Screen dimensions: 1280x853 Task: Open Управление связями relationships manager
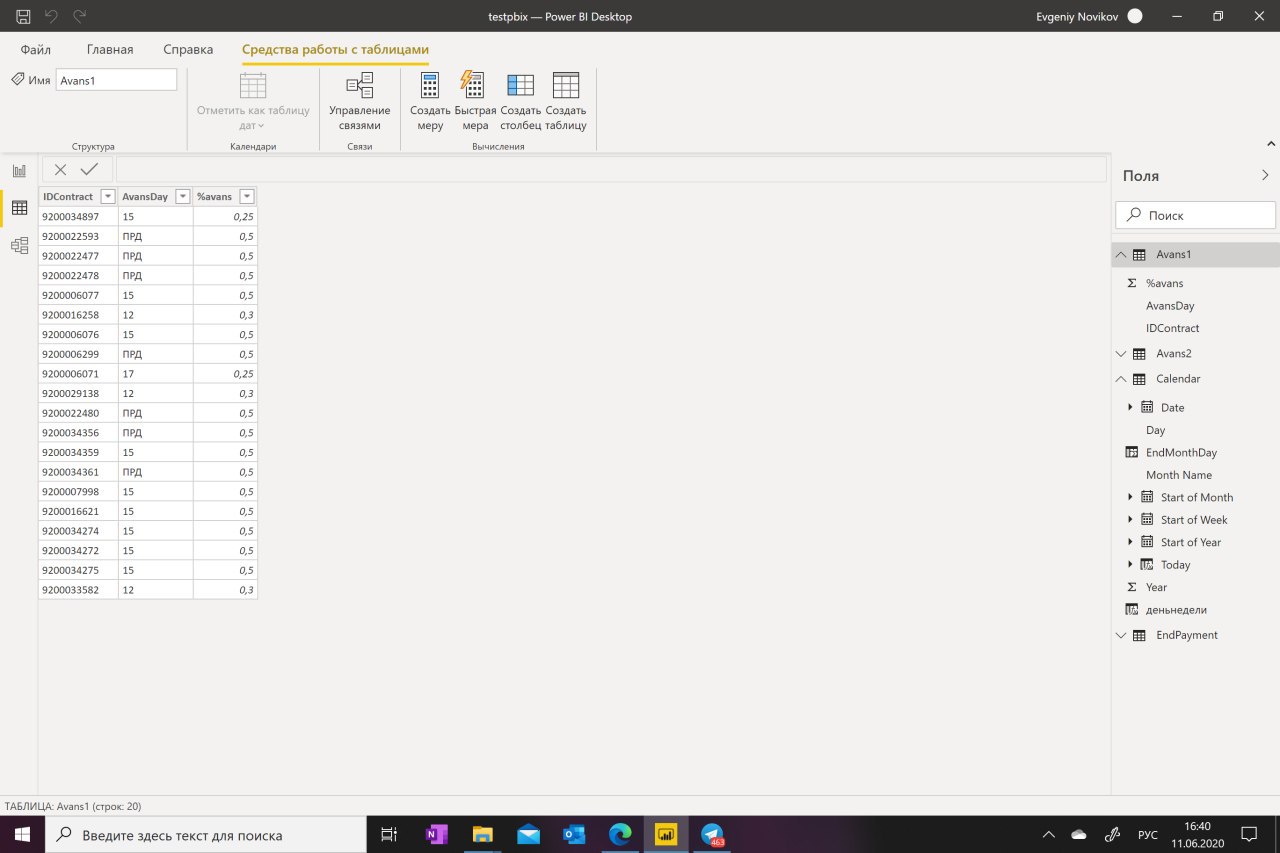(360, 102)
